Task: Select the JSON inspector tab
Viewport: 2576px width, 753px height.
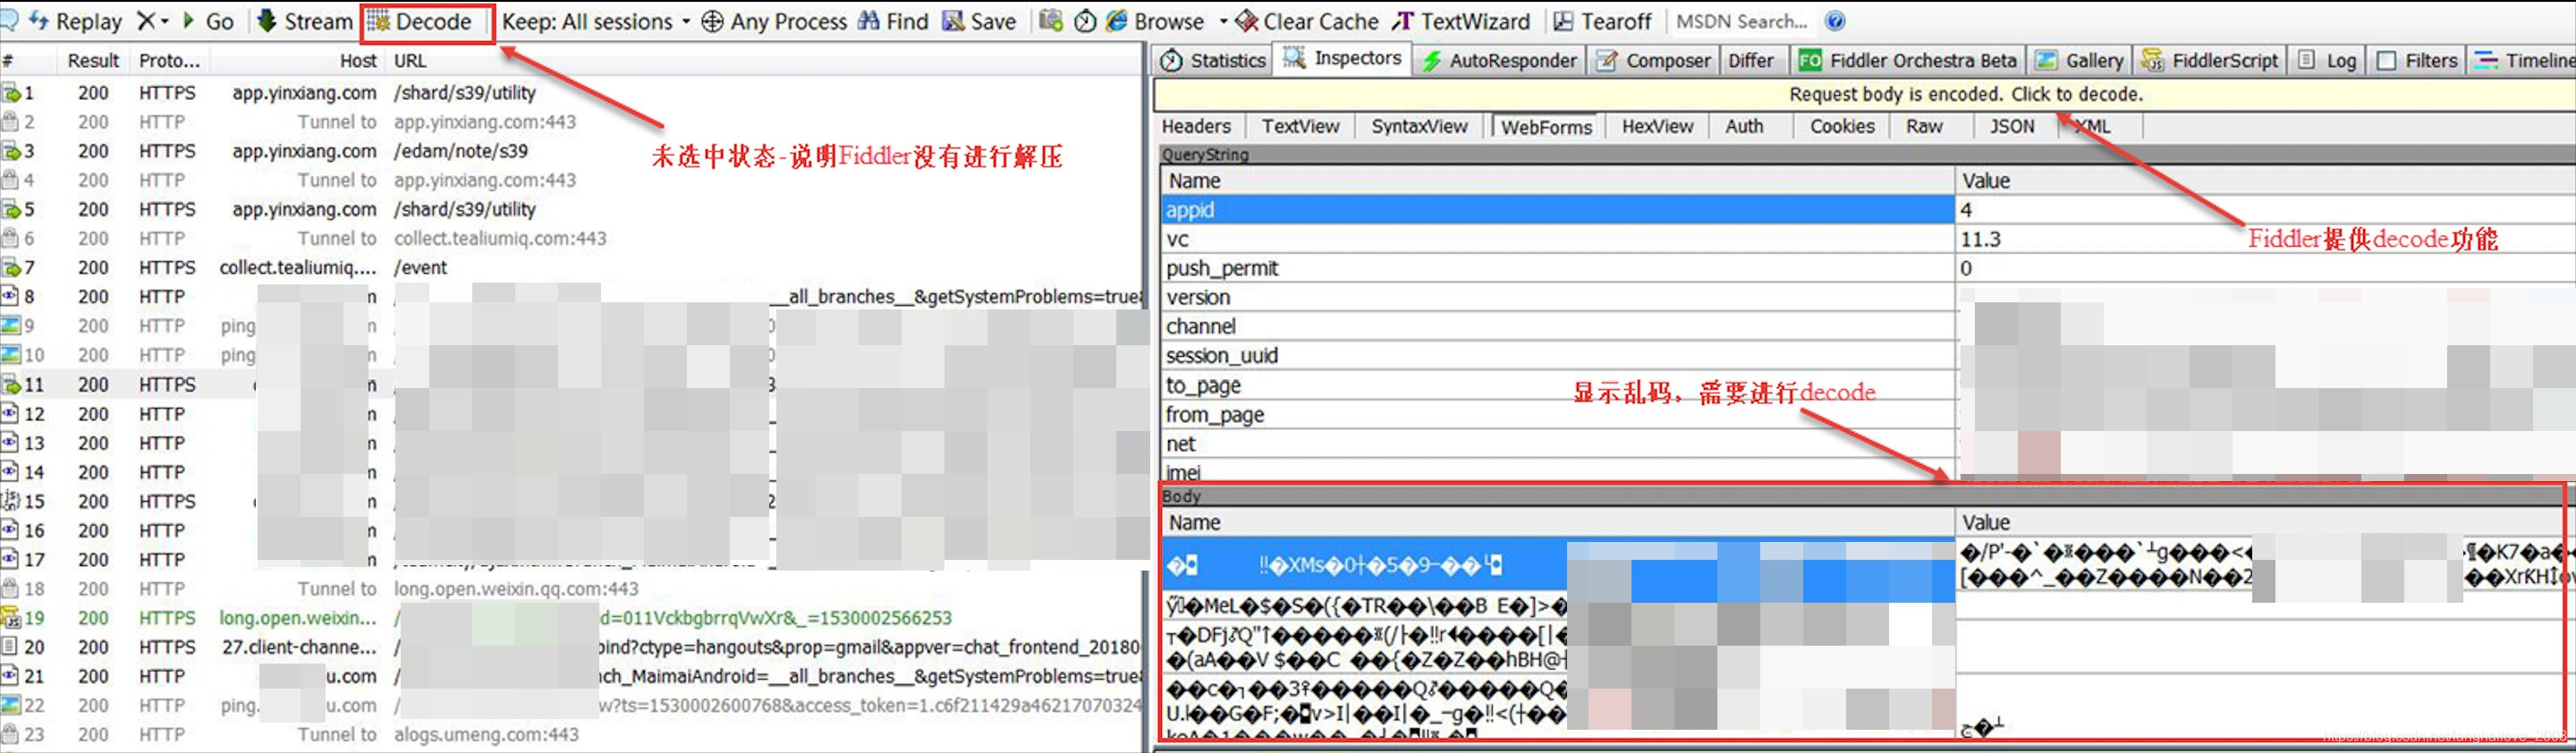Action: (x=2011, y=126)
